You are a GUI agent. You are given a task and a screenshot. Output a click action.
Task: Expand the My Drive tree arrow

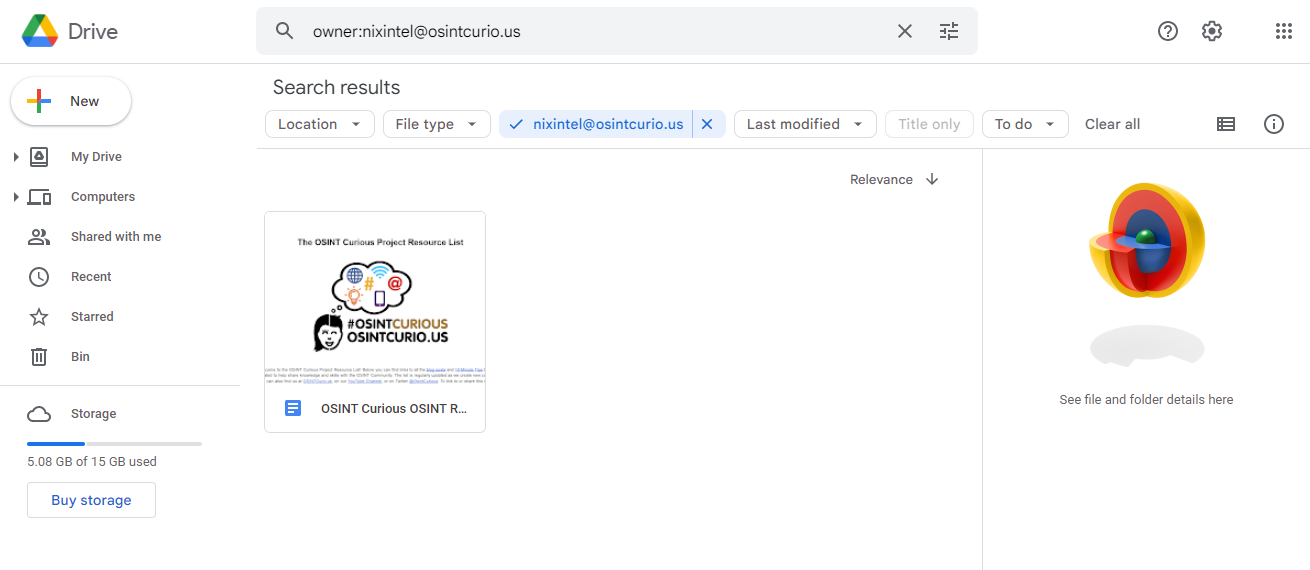click(x=16, y=157)
